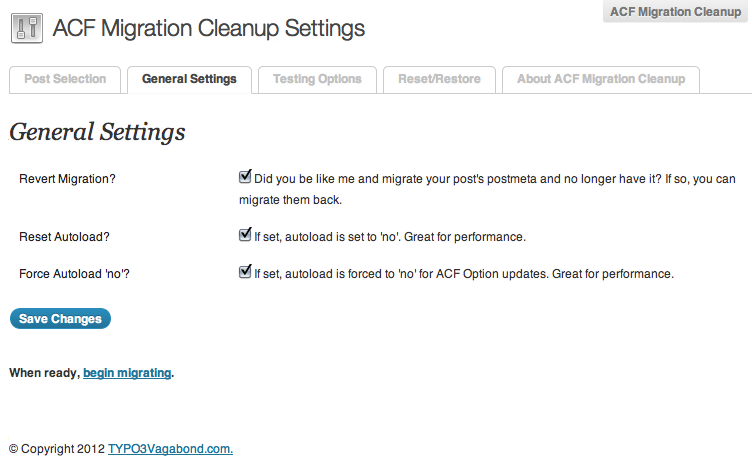Click the Revert Migration? label
The image size is (752, 464).
click(67, 179)
